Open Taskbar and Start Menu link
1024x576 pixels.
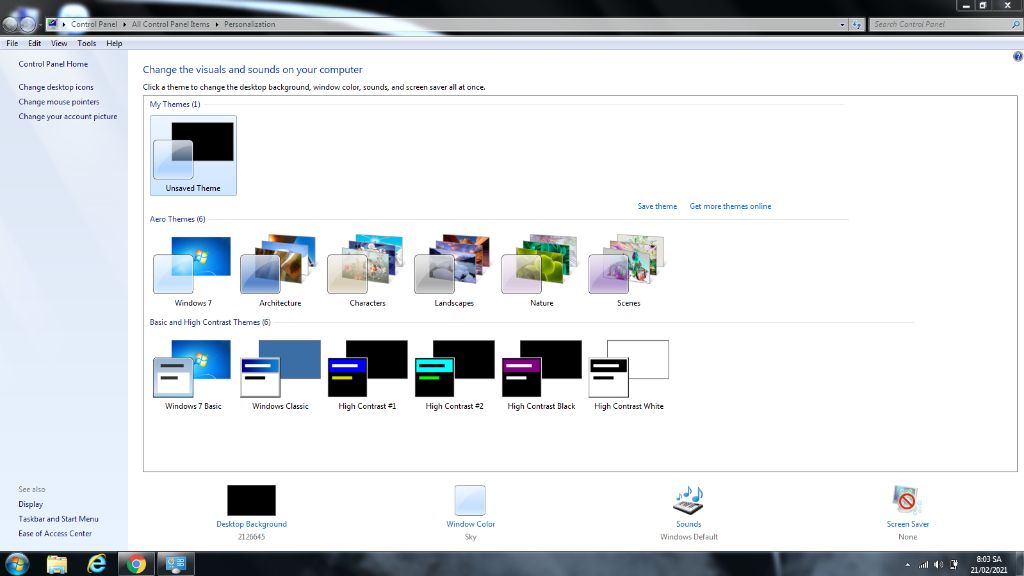tap(58, 519)
